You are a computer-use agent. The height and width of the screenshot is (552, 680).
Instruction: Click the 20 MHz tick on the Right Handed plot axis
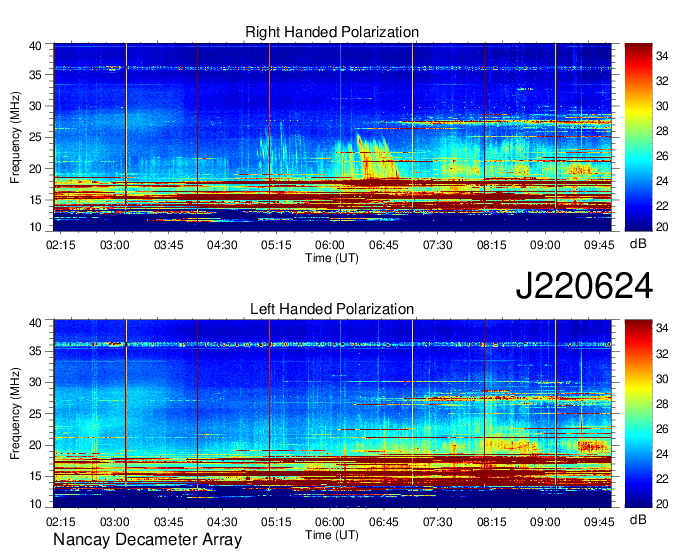(x=35, y=169)
